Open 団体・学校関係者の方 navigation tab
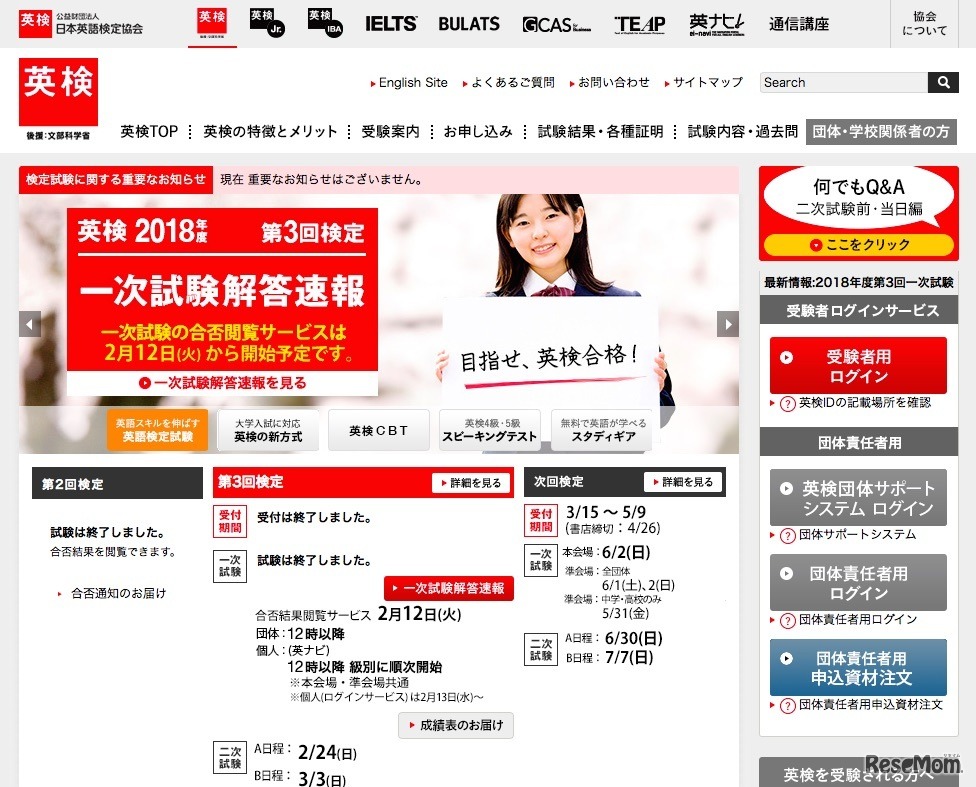Screen dimensions: 976x787 tap(881, 131)
